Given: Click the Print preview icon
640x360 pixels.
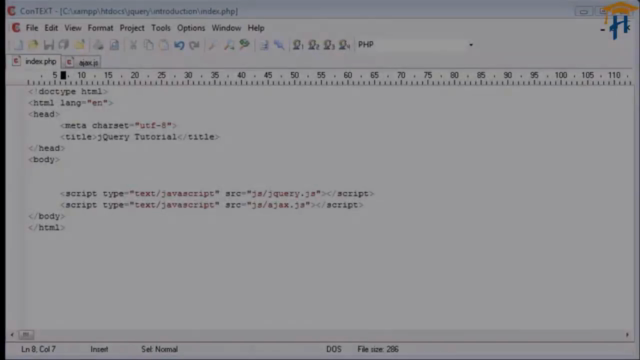Looking at the screenshot, I should (x=114, y=45).
